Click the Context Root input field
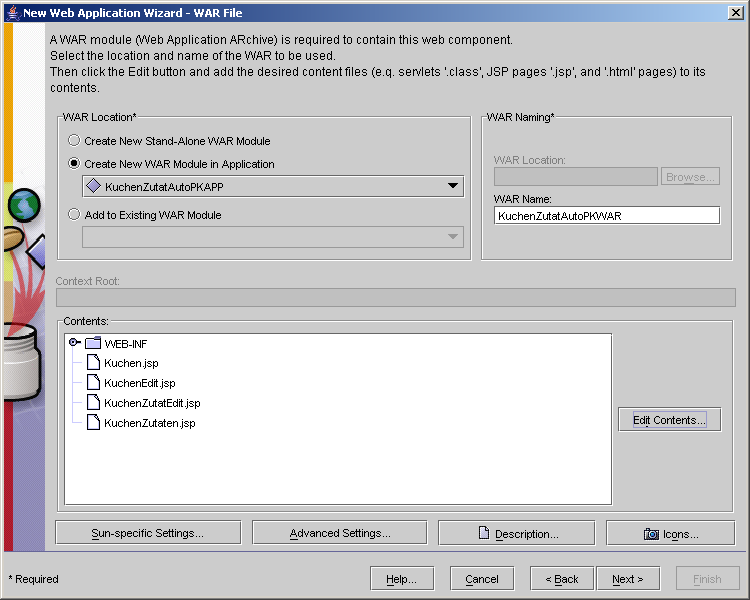 [x=396, y=298]
